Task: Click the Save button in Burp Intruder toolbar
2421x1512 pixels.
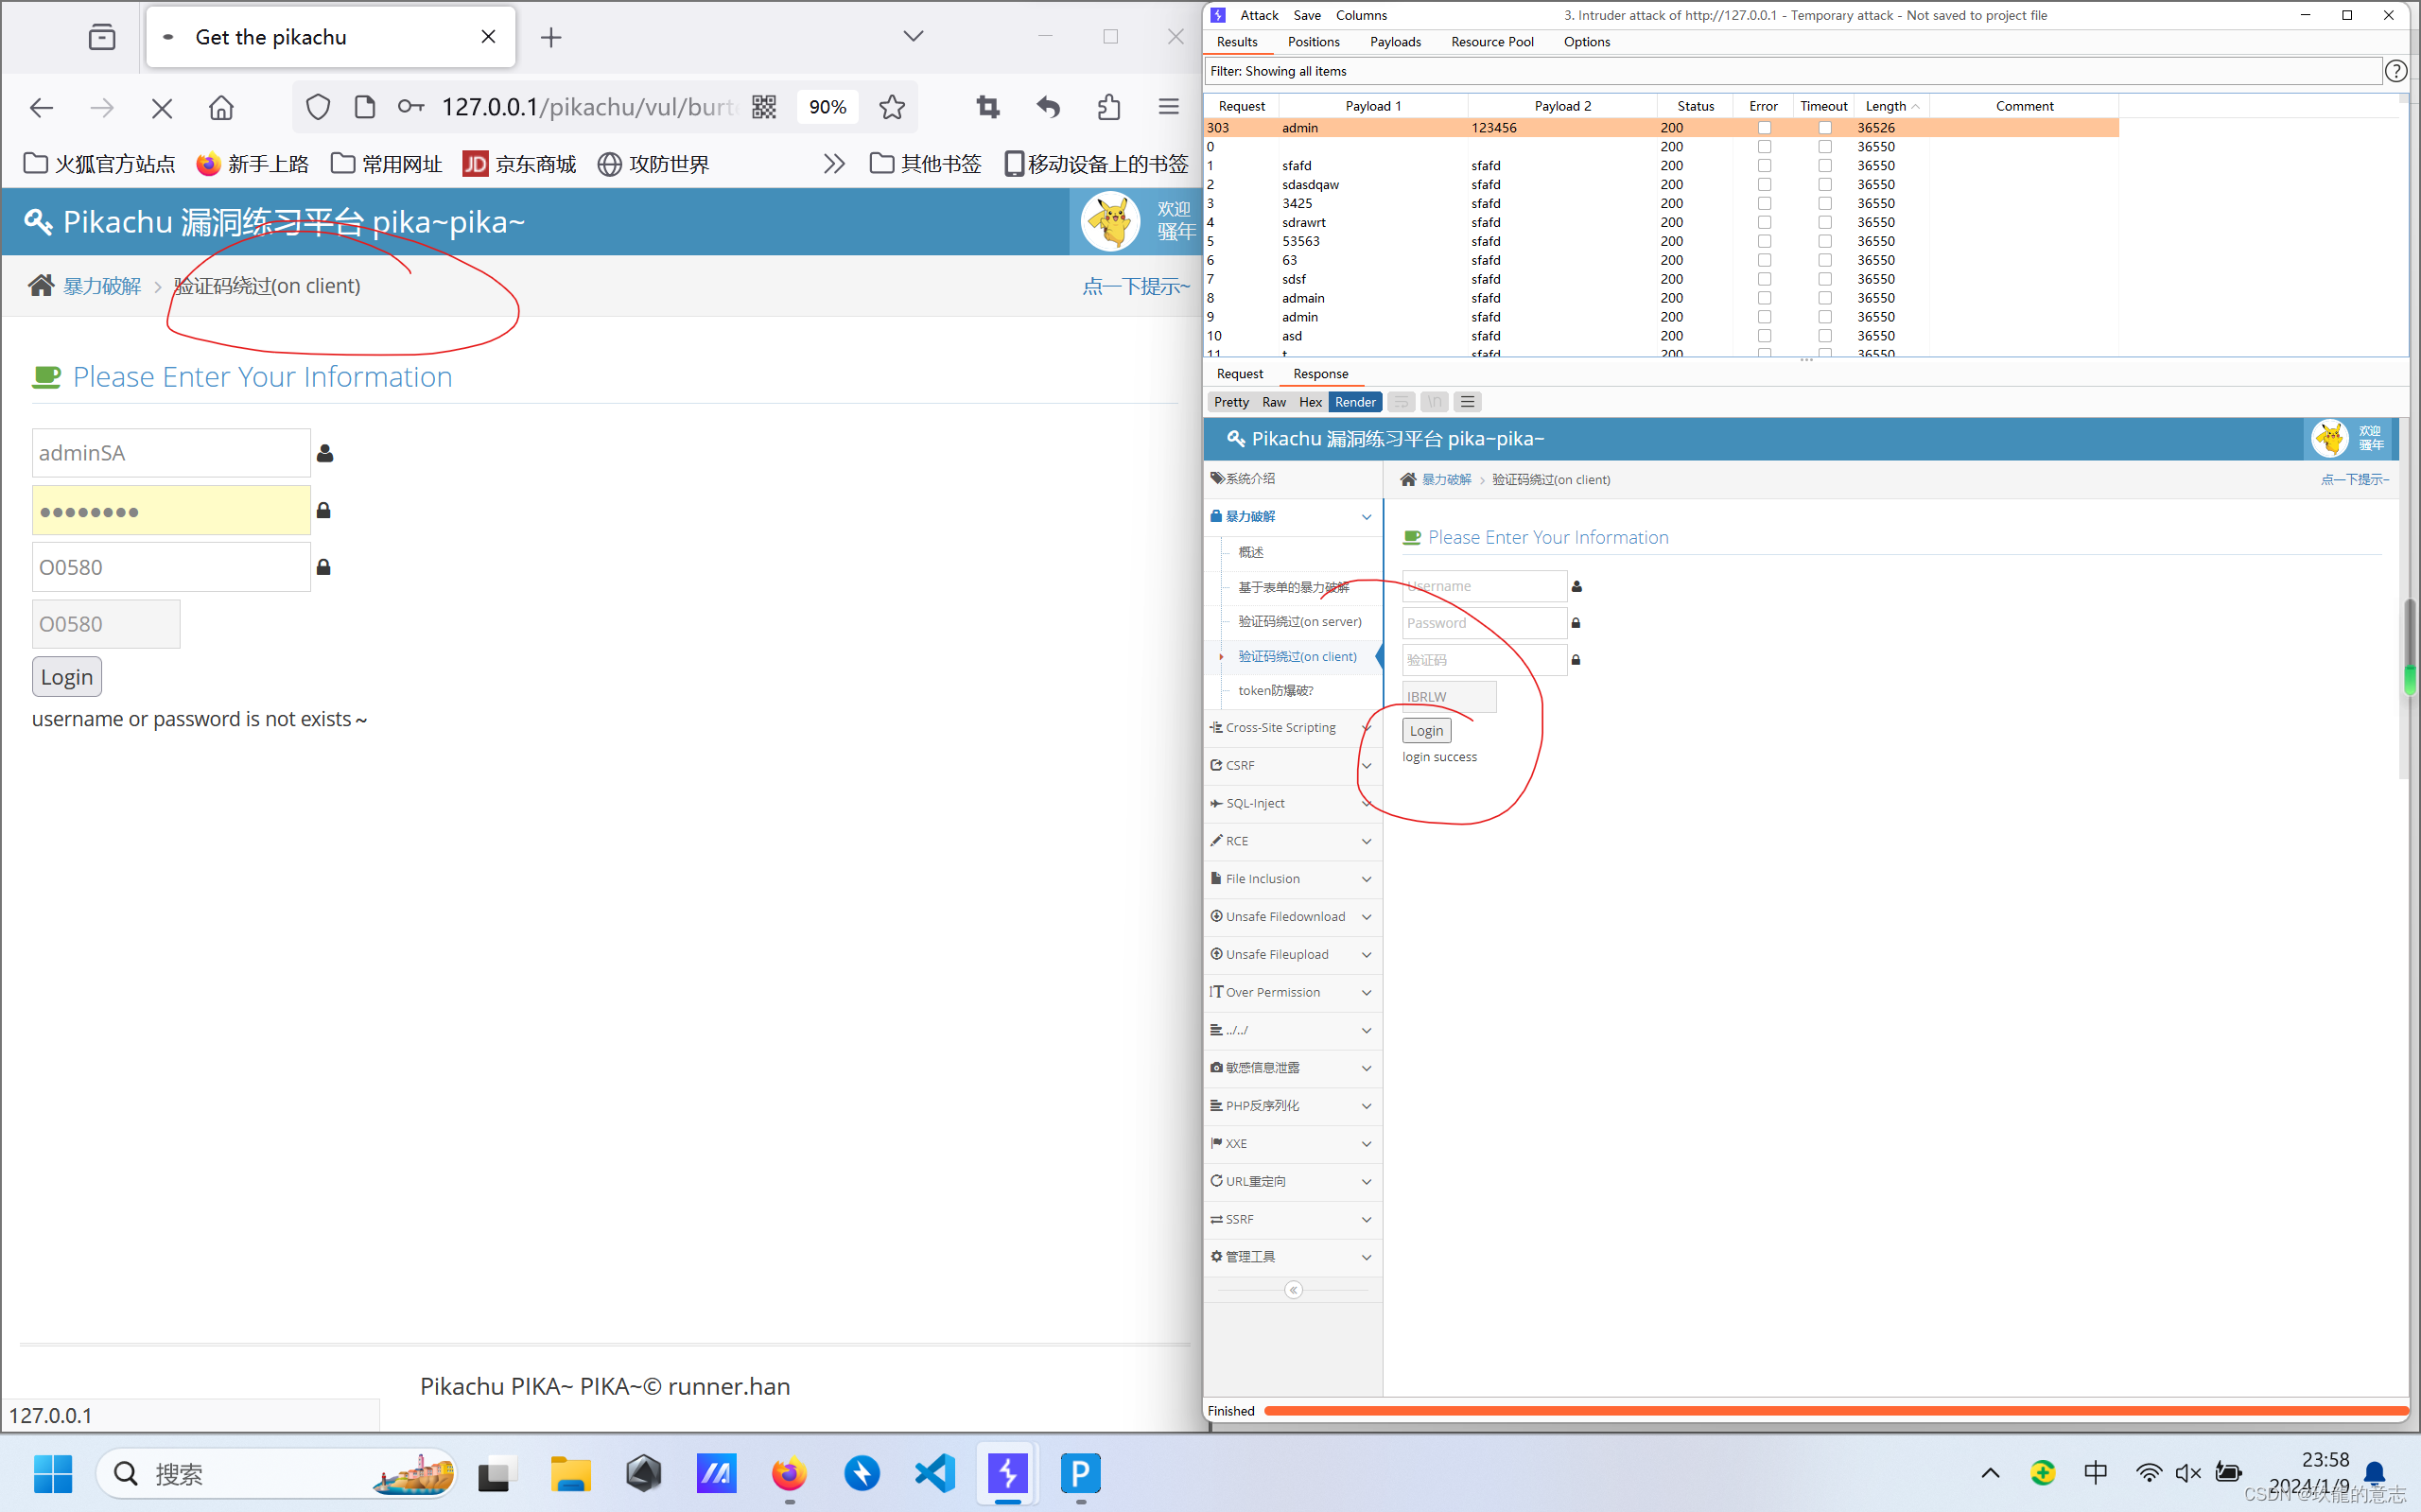Action: click(x=1304, y=14)
